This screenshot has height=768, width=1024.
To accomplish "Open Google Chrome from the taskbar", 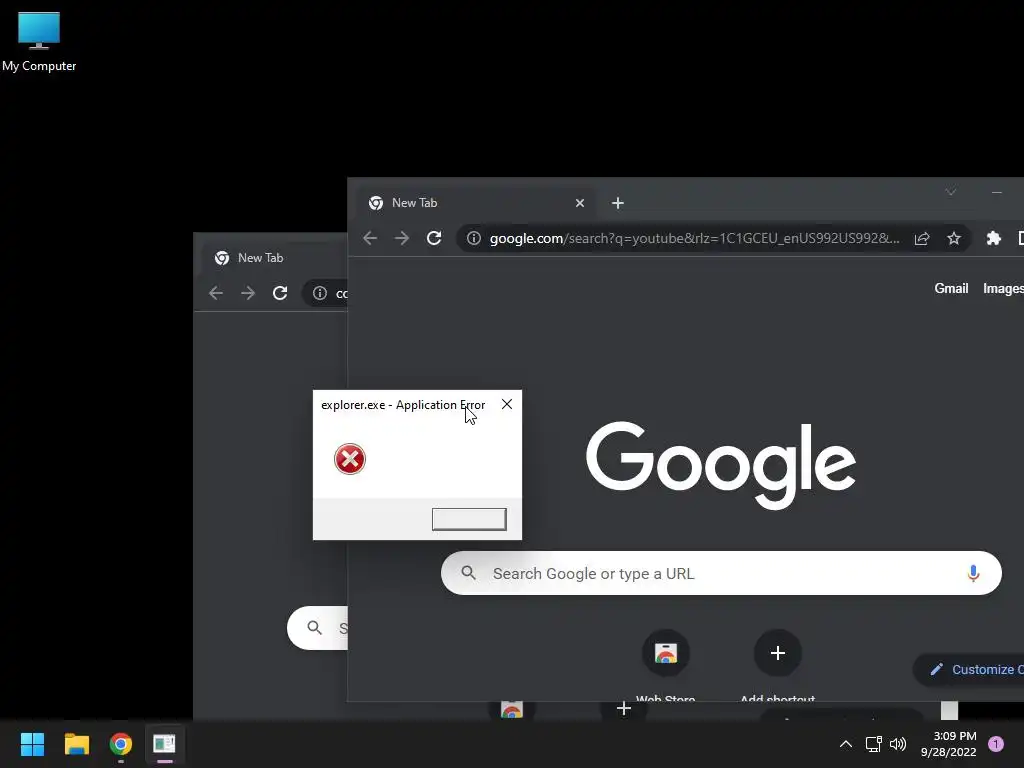I will coord(121,744).
